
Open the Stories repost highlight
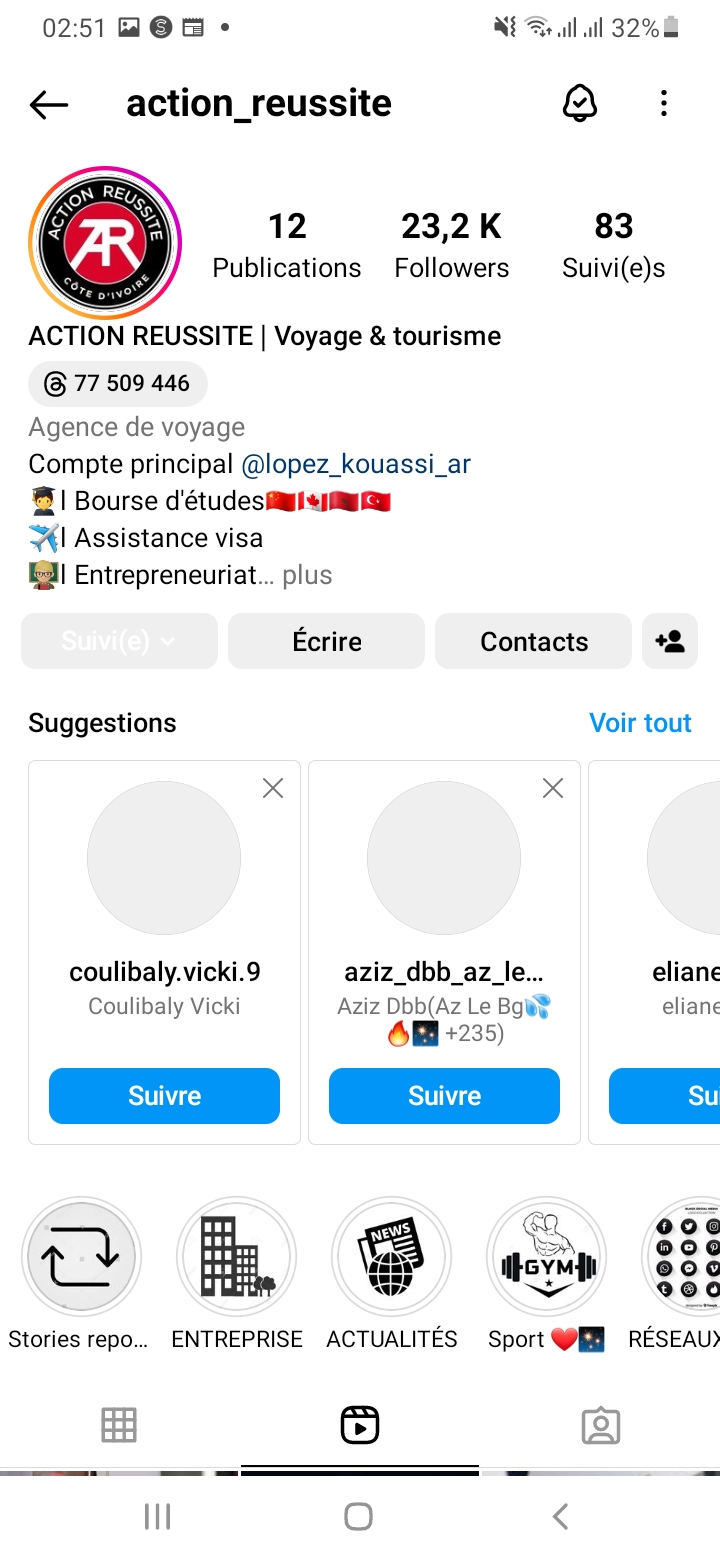click(81, 1257)
